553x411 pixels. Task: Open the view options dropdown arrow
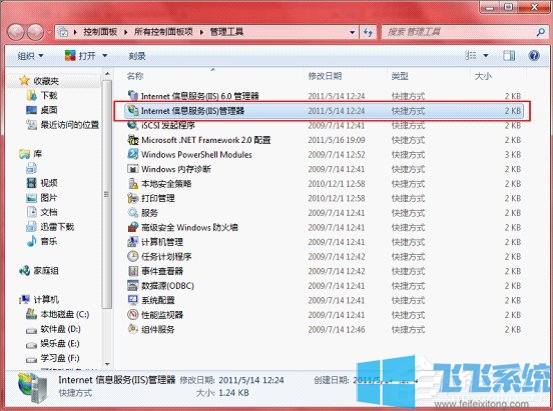tap(486, 56)
